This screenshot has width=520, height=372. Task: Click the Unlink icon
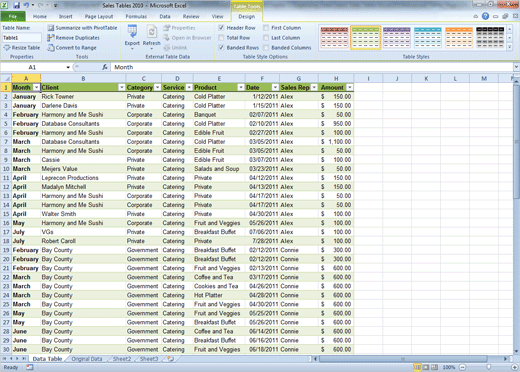point(167,48)
